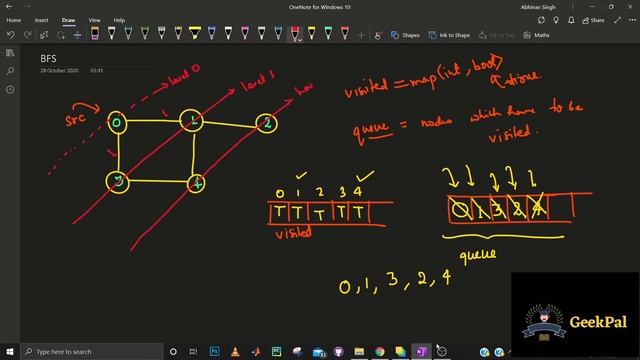Open the Help tab
The width and height of the screenshot is (640, 360).
[x=119, y=20]
